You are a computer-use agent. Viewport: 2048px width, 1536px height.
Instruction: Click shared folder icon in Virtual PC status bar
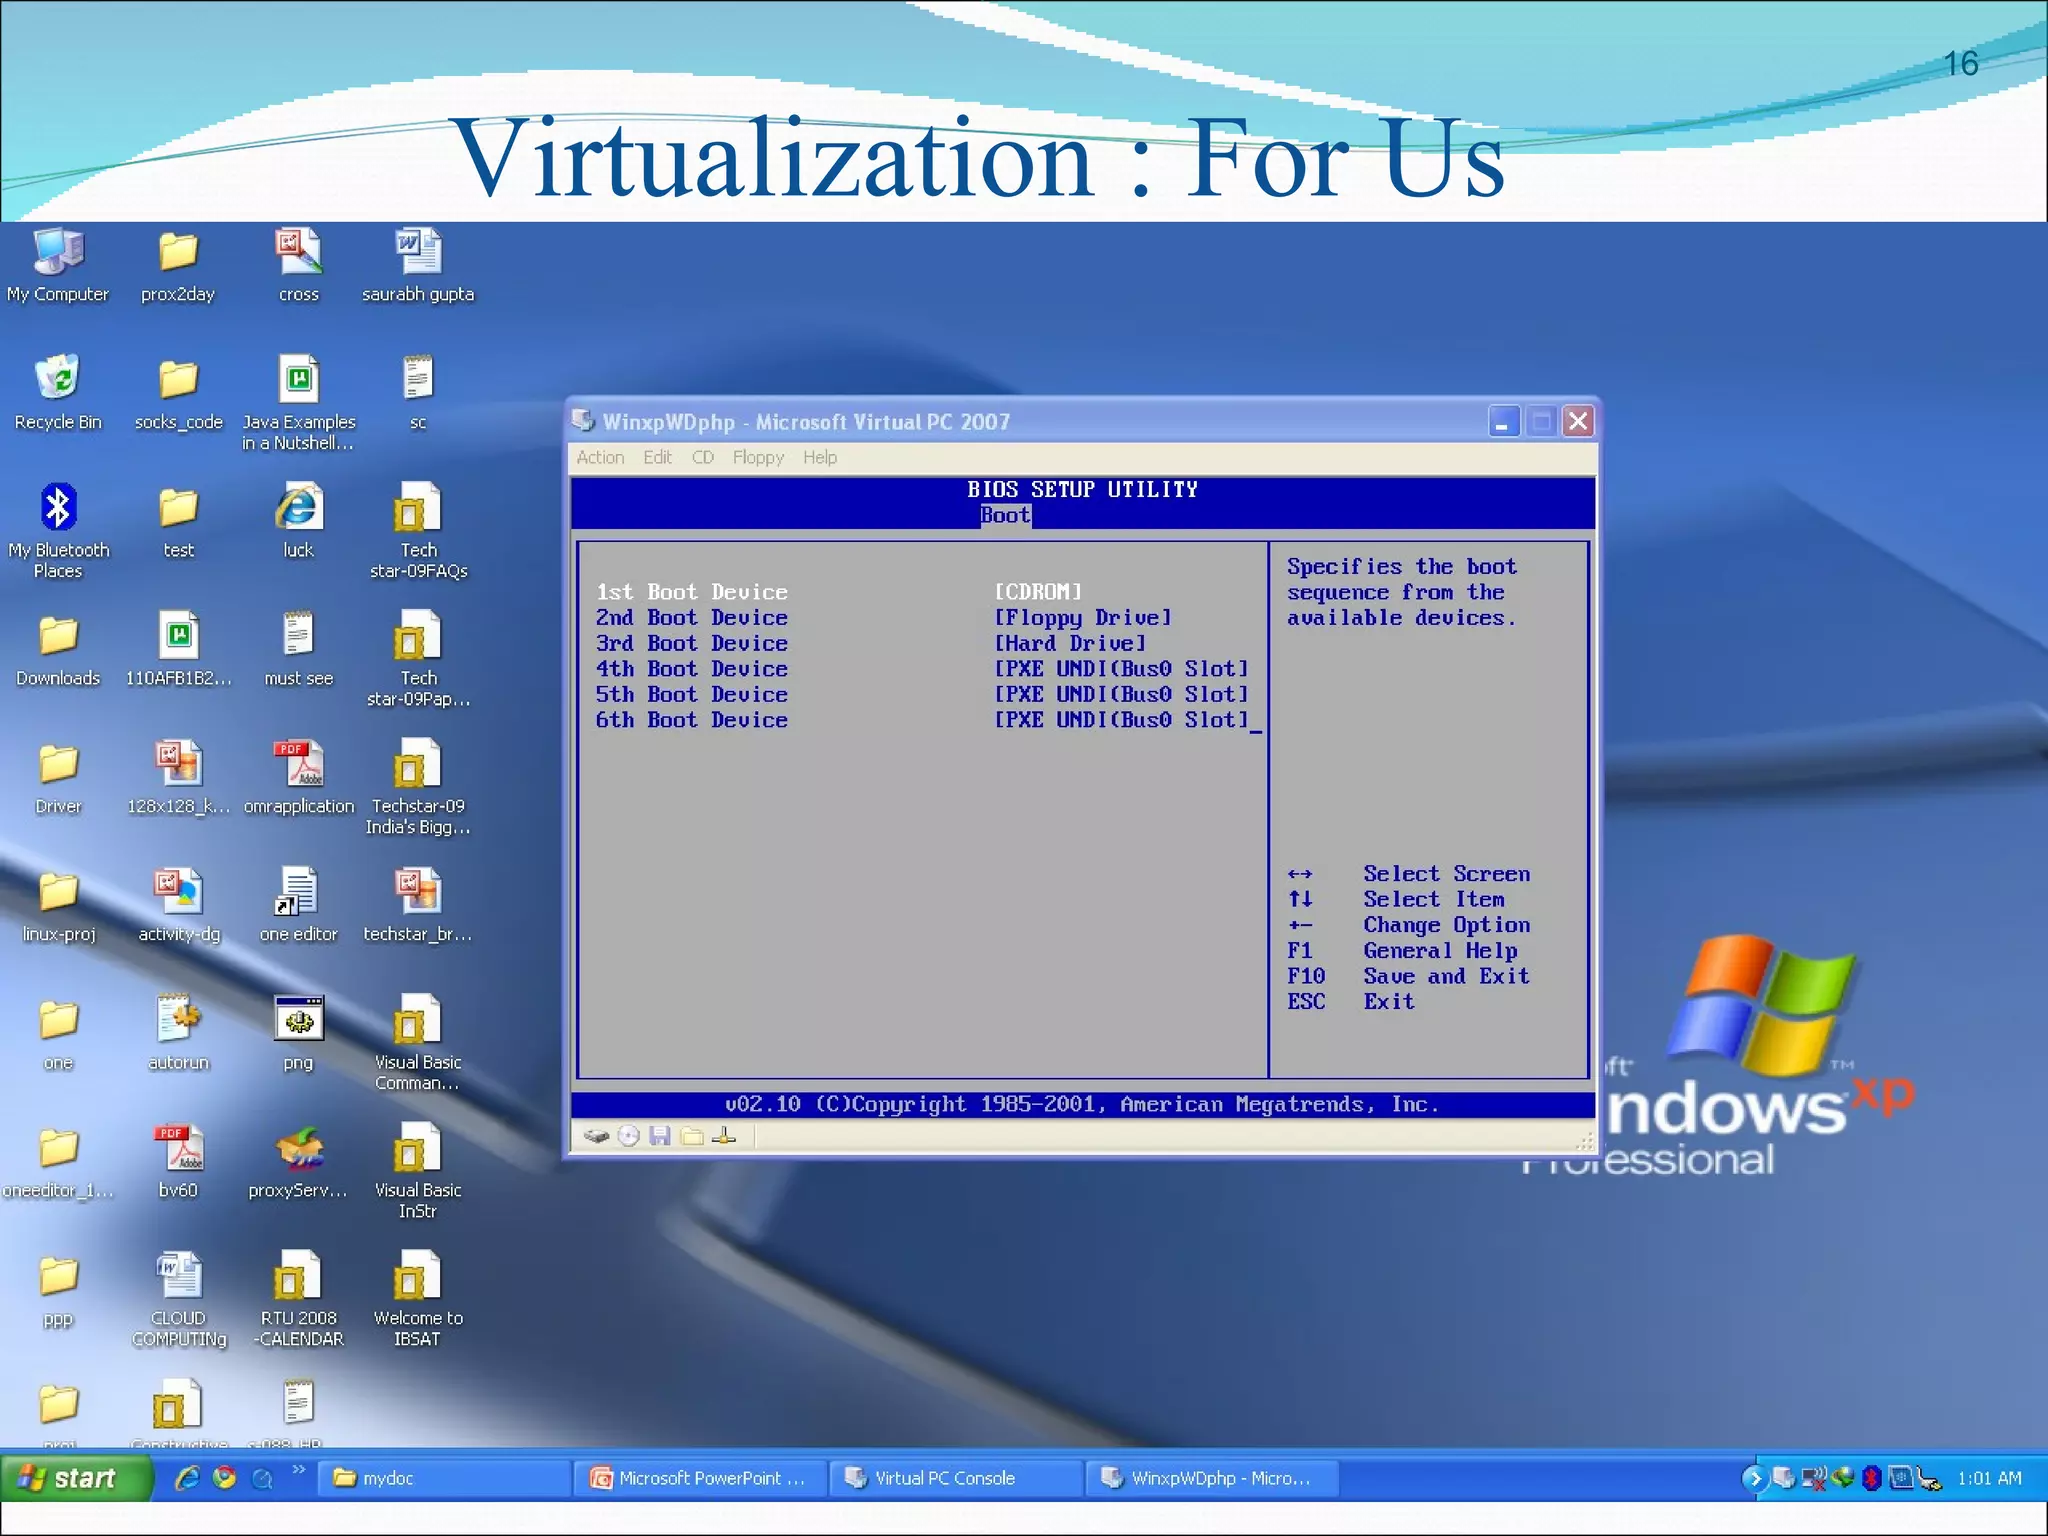click(692, 1136)
